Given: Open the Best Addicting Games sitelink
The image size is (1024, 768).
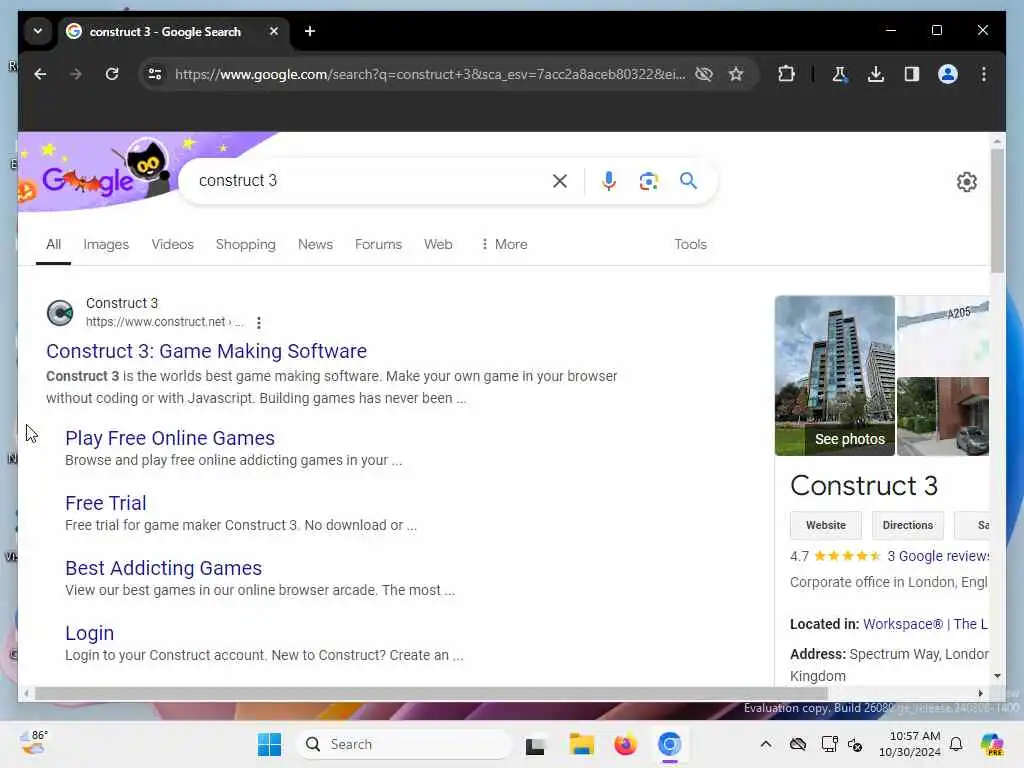Looking at the screenshot, I should pyautogui.click(x=163, y=568).
